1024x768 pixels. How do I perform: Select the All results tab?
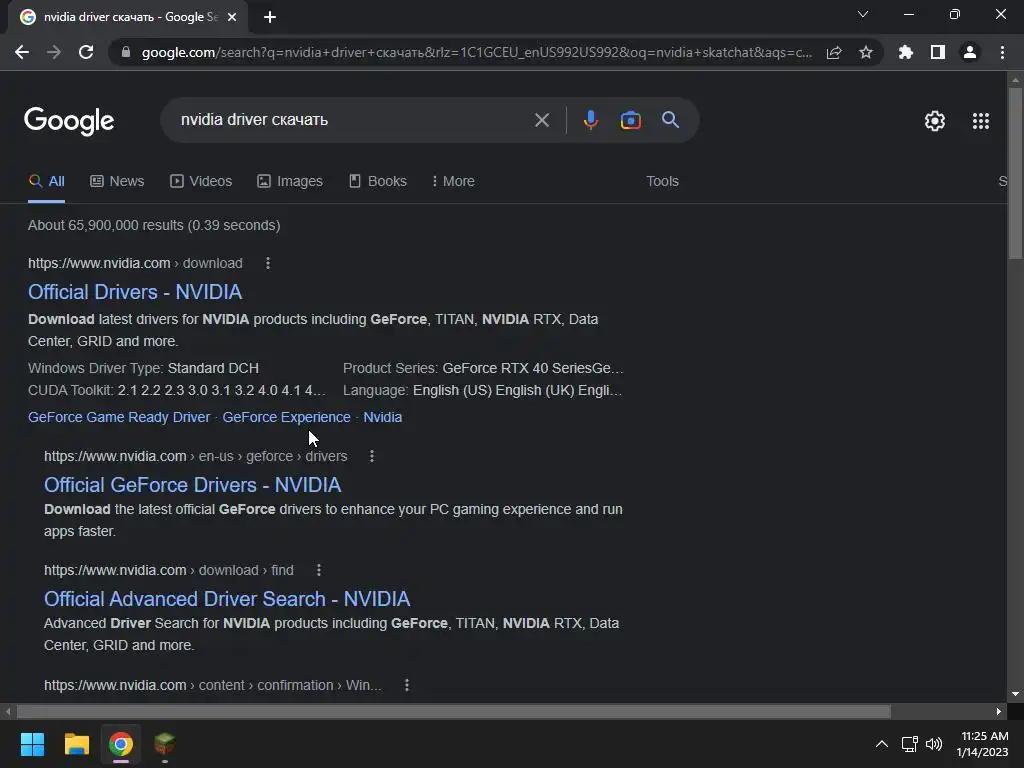46,182
